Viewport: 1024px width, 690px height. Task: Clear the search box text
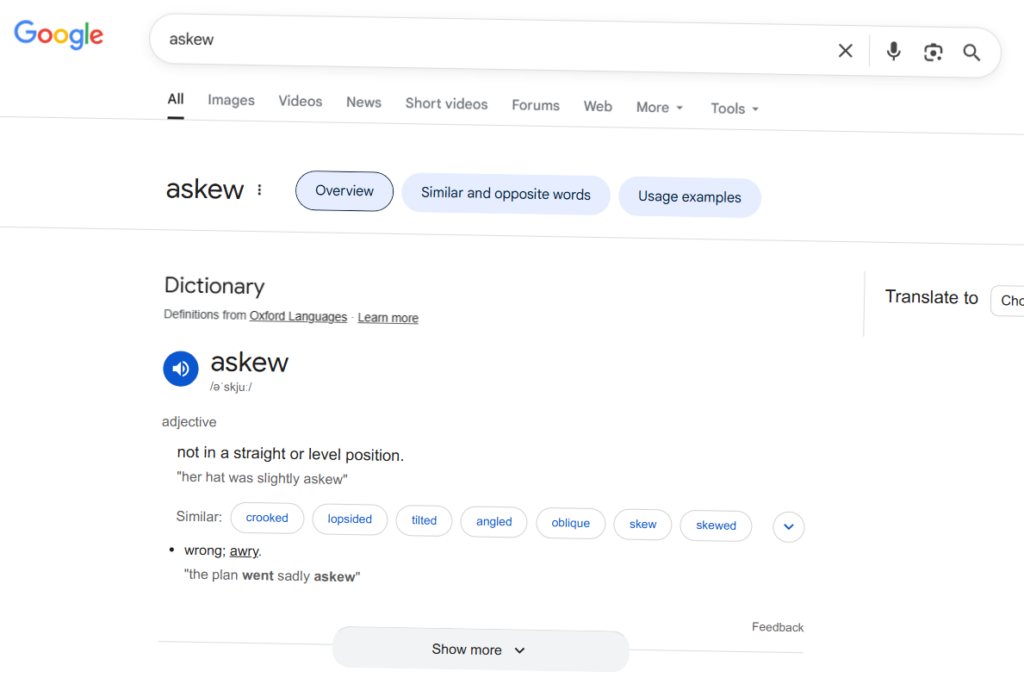[x=845, y=51]
